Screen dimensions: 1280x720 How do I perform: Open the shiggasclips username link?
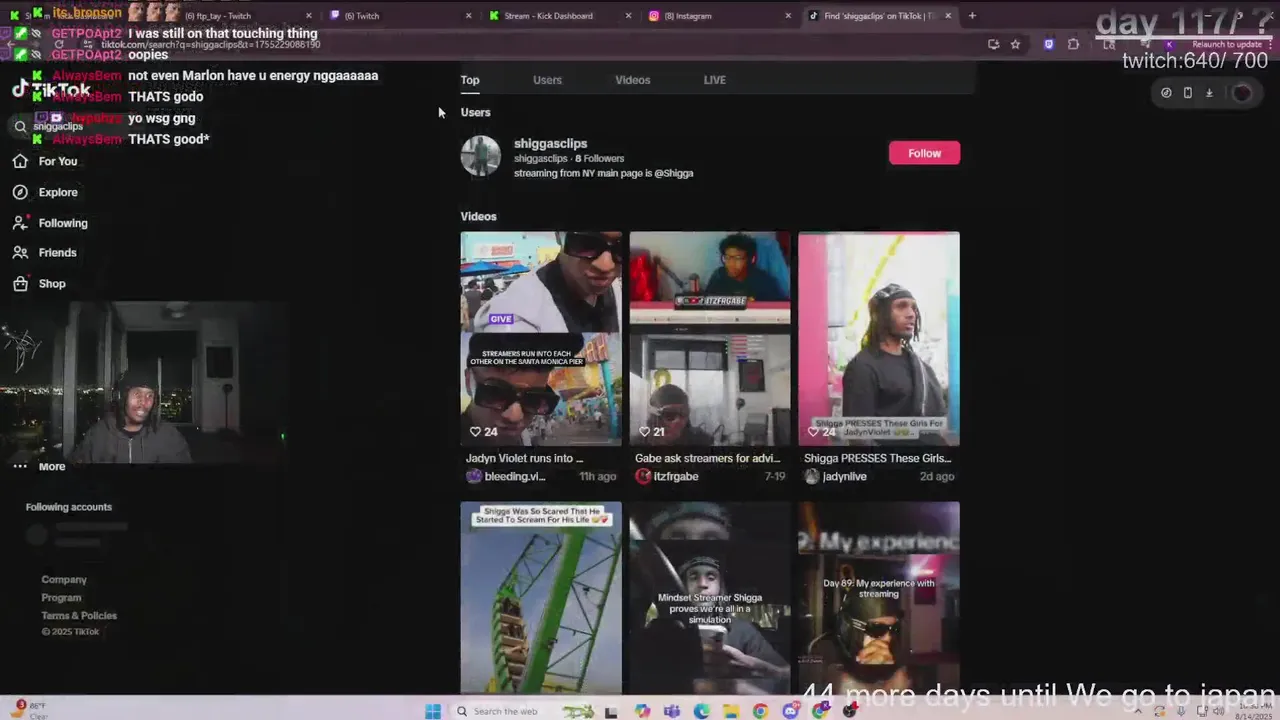[550, 144]
